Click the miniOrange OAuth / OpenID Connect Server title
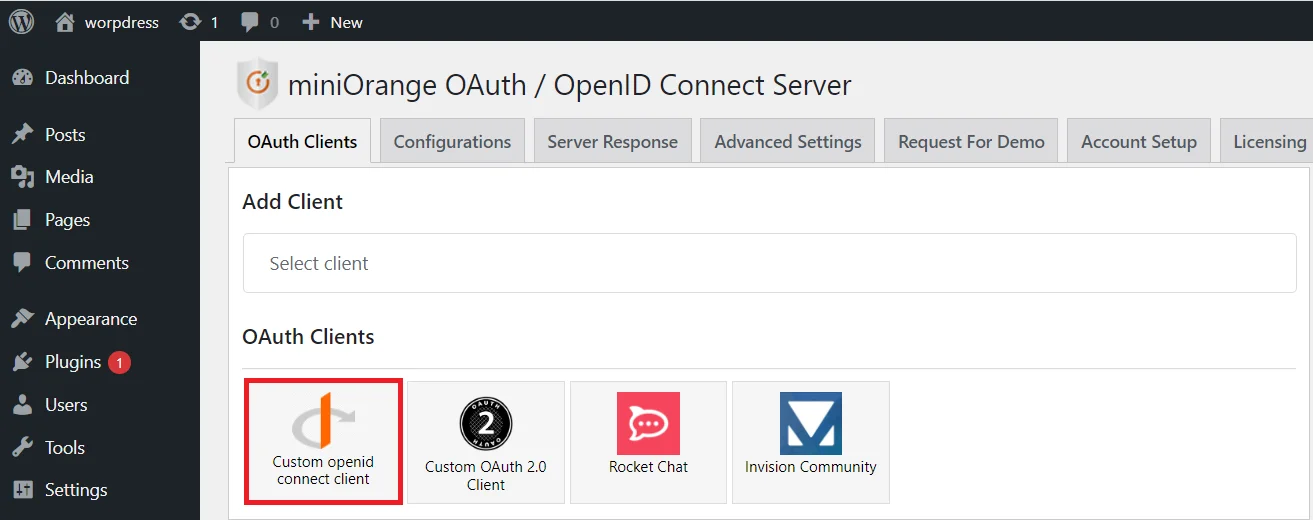The height and width of the screenshot is (520, 1313). [x=570, y=85]
